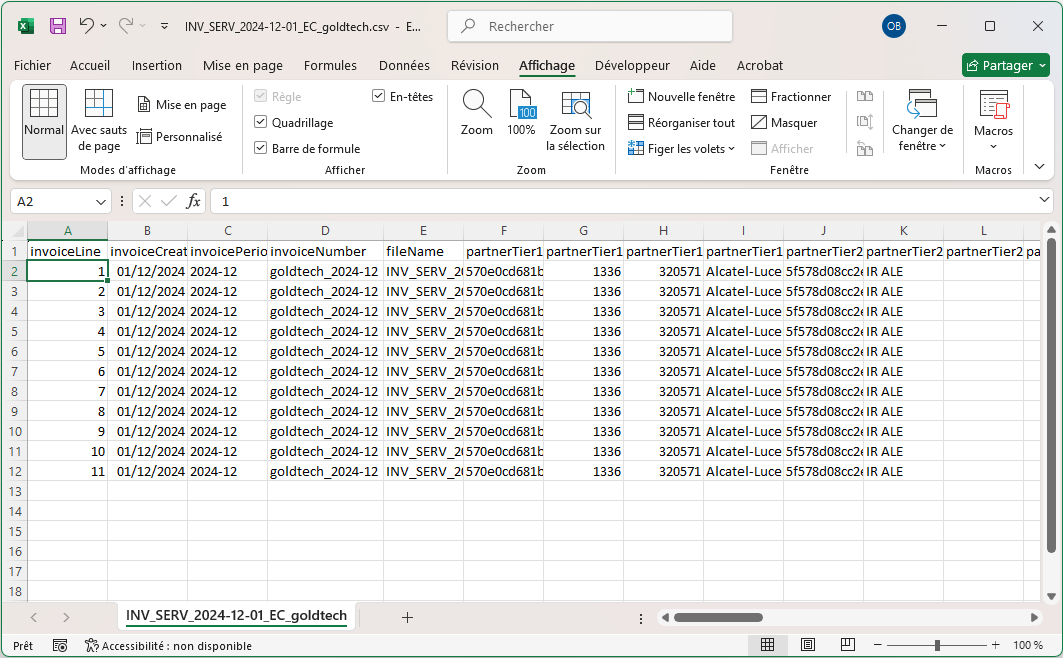
Task: Open Changer de fenêtre dropdown
Action: pyautogui.click(x=922, y=121)
